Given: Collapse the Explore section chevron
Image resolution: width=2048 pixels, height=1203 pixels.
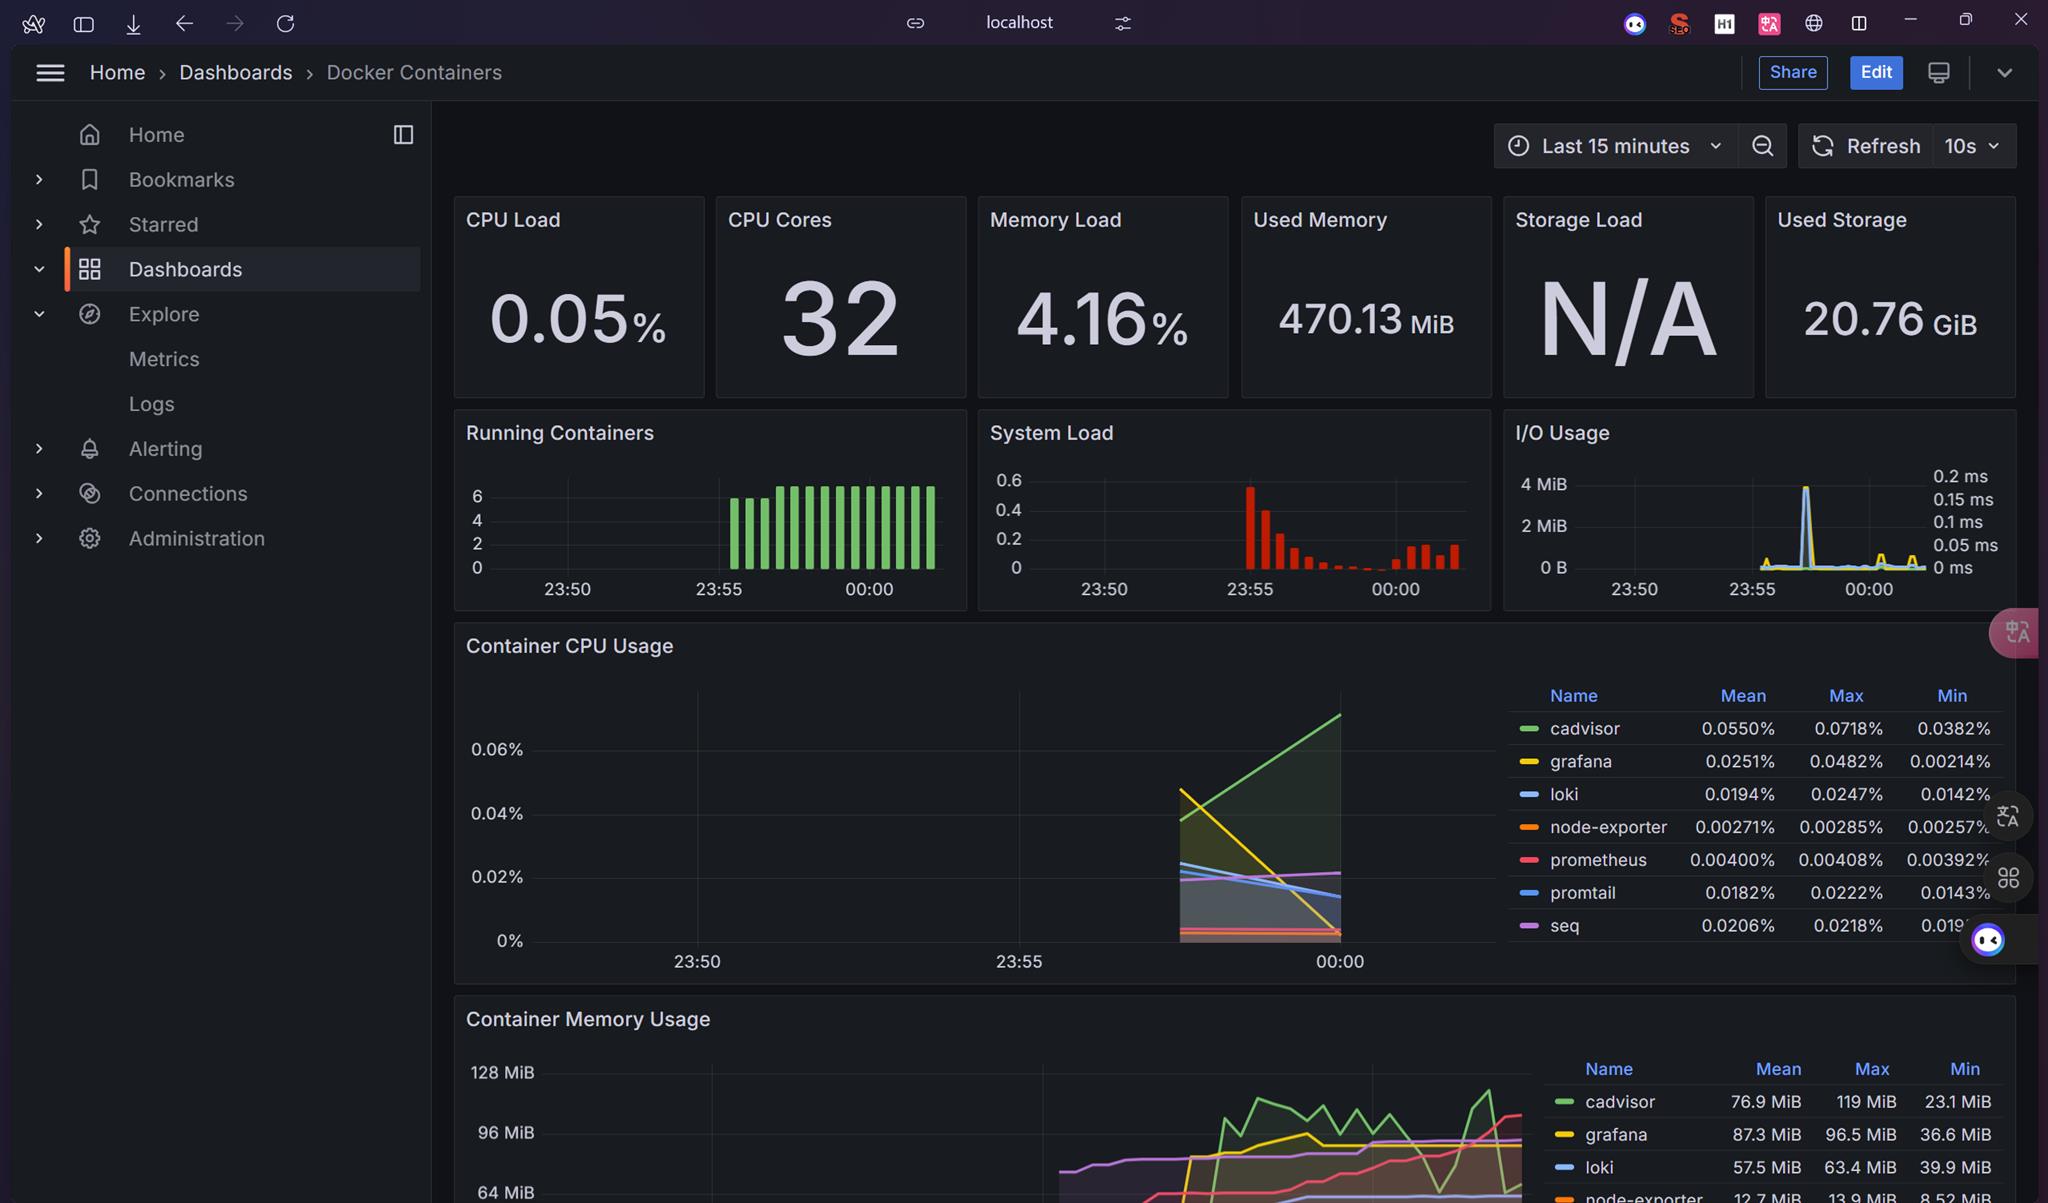Looking at the screenshot, I should (39, 314).
